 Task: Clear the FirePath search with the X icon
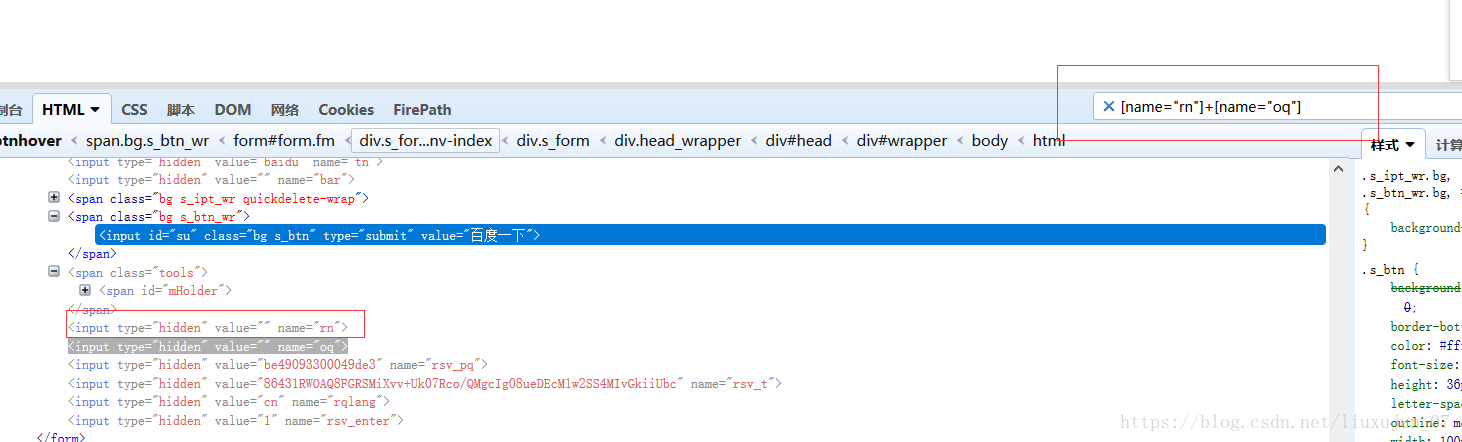tap(1108, 106)
